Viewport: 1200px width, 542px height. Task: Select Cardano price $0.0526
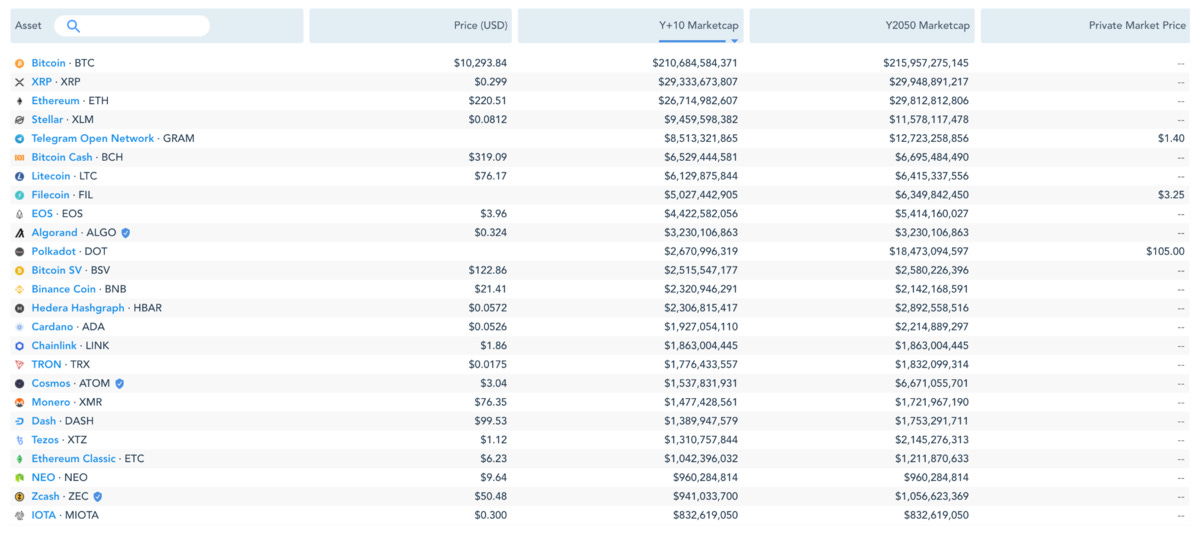click(488, 327)
